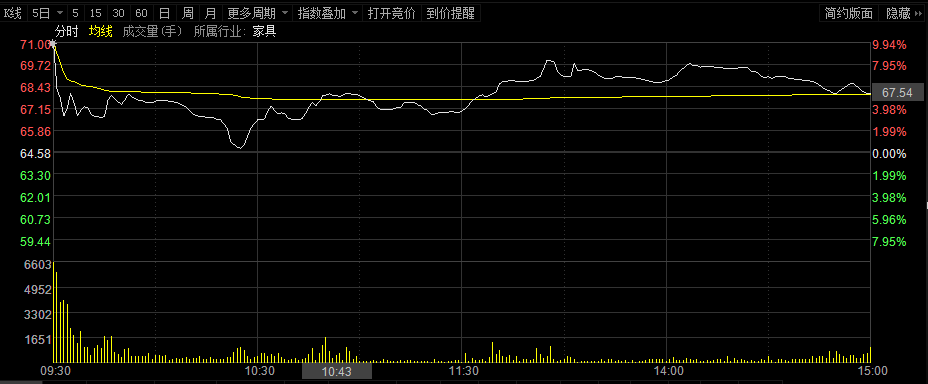This screenshot has width=928, height=384.
Task: Click the 65.86 price axis label
Action: 35,131
